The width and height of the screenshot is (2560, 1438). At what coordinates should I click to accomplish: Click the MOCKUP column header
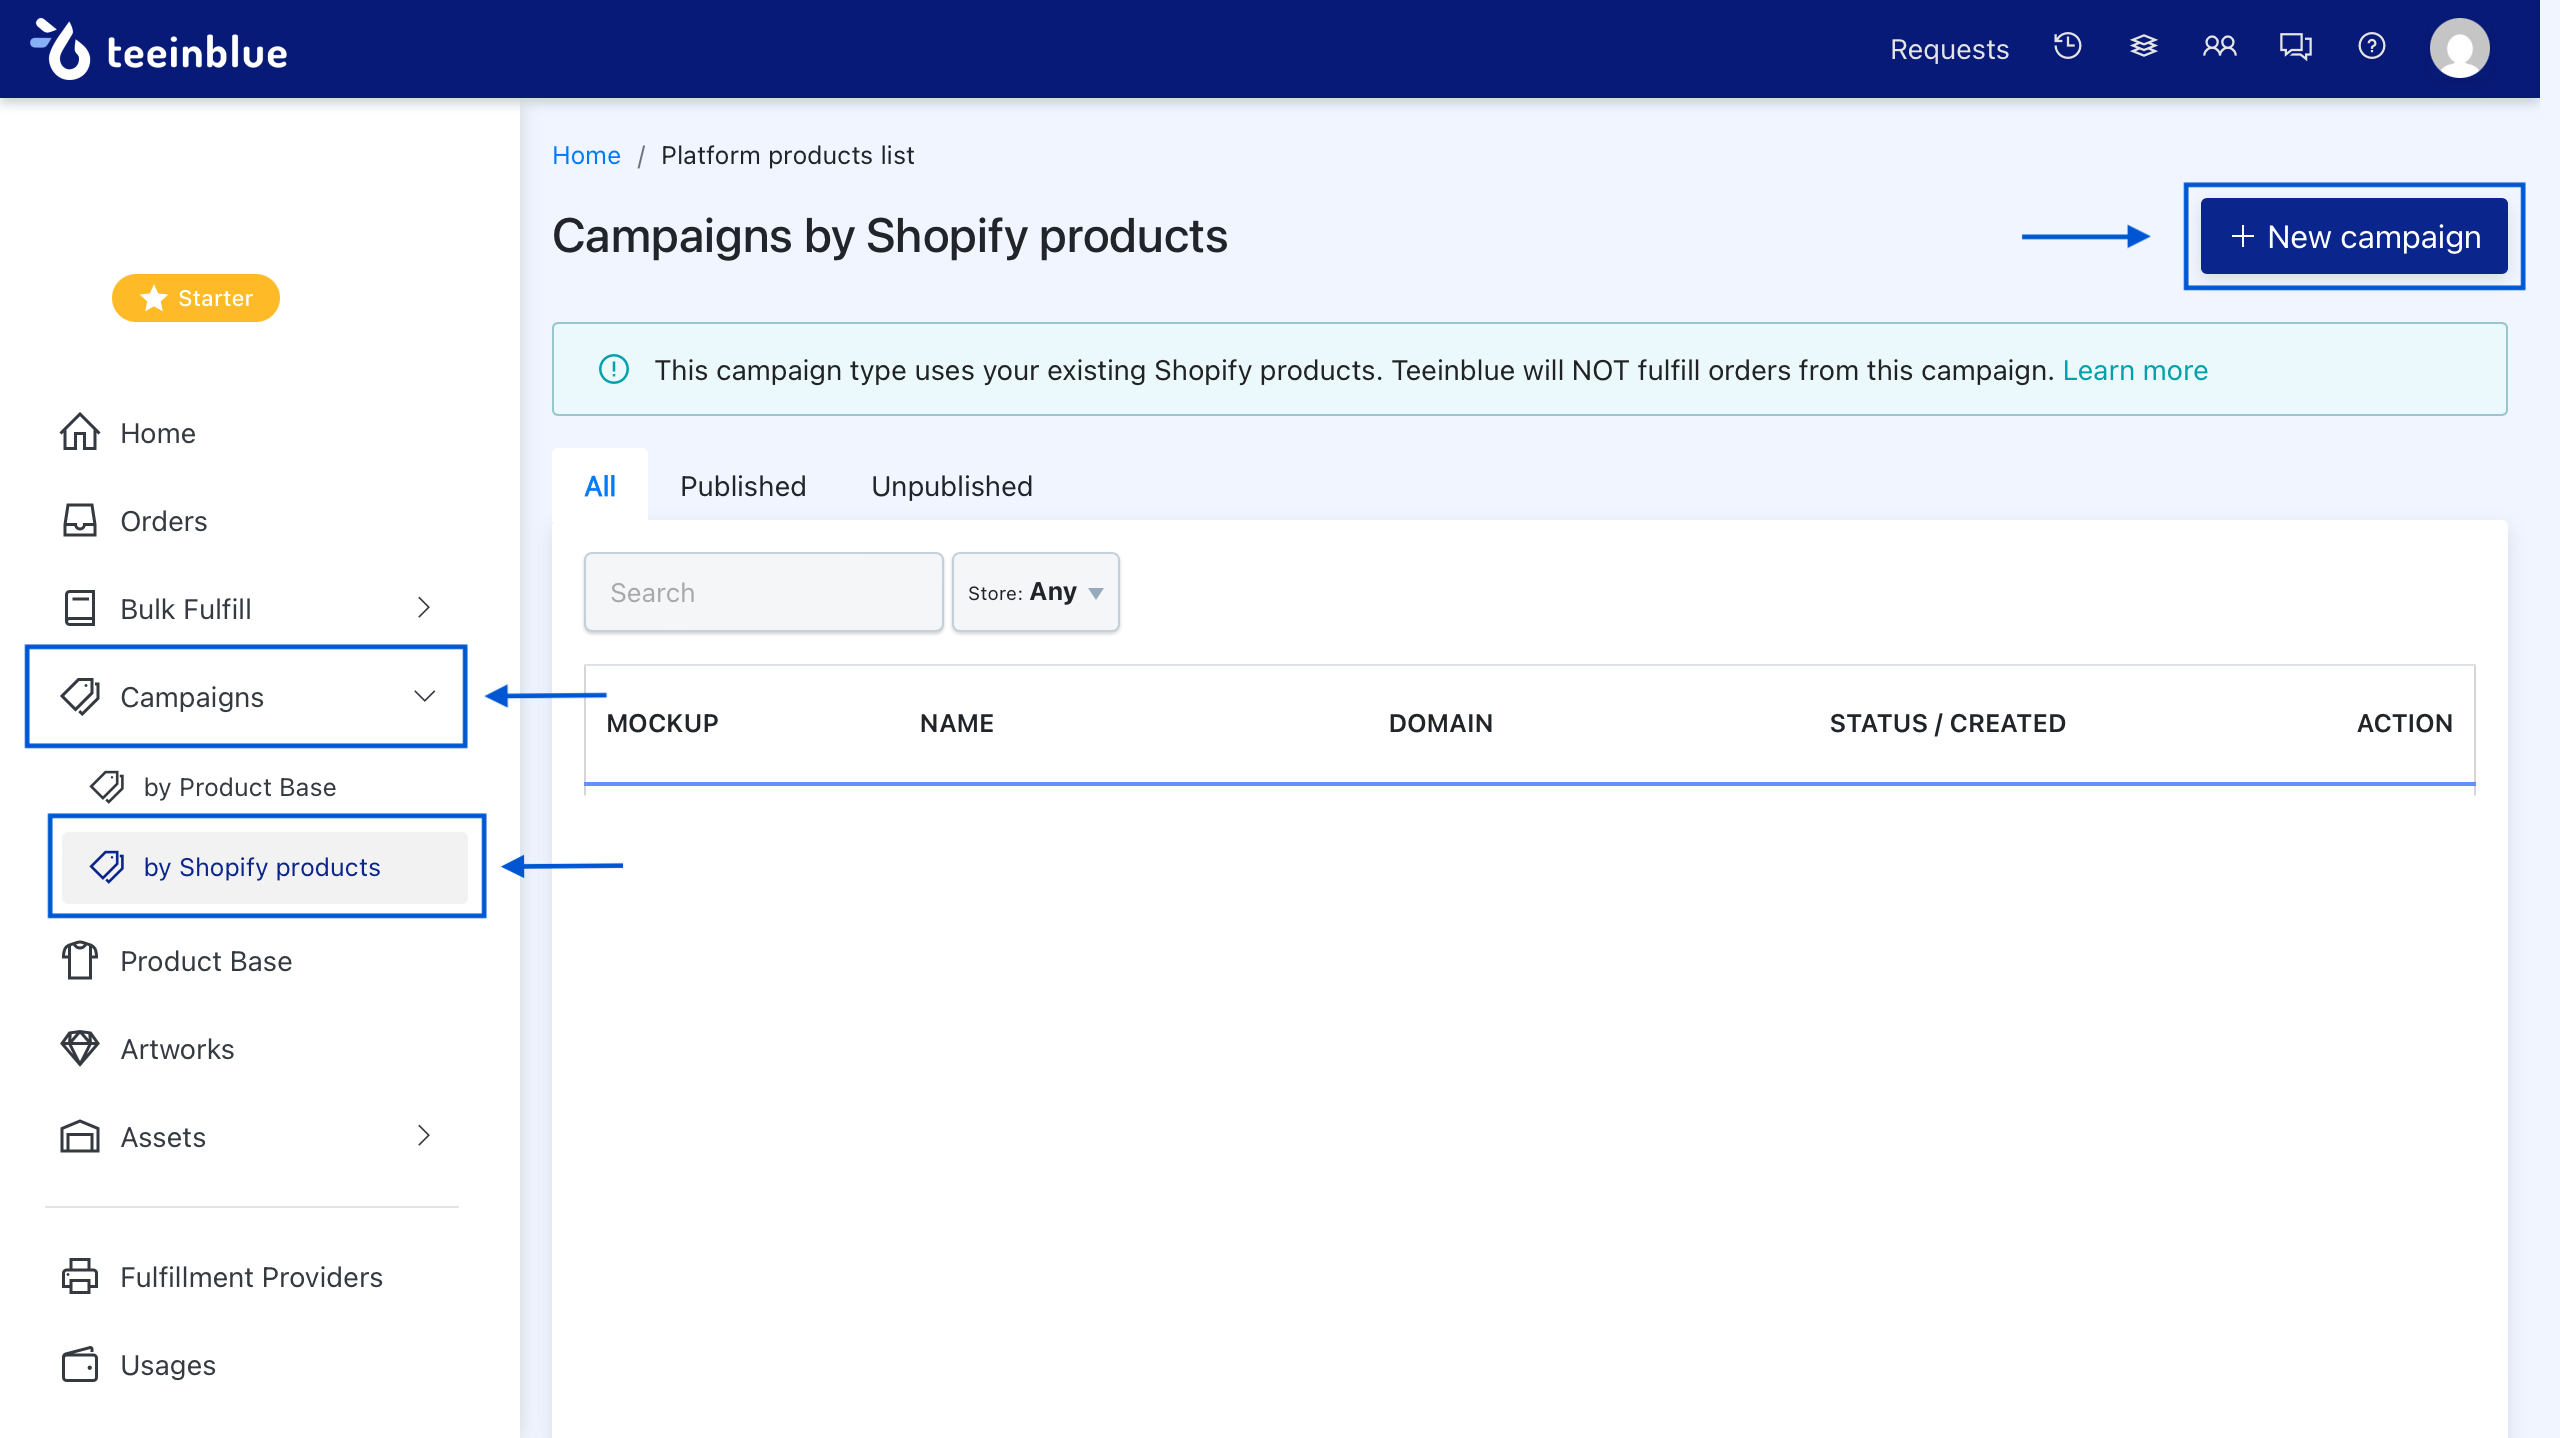[662, 723]
